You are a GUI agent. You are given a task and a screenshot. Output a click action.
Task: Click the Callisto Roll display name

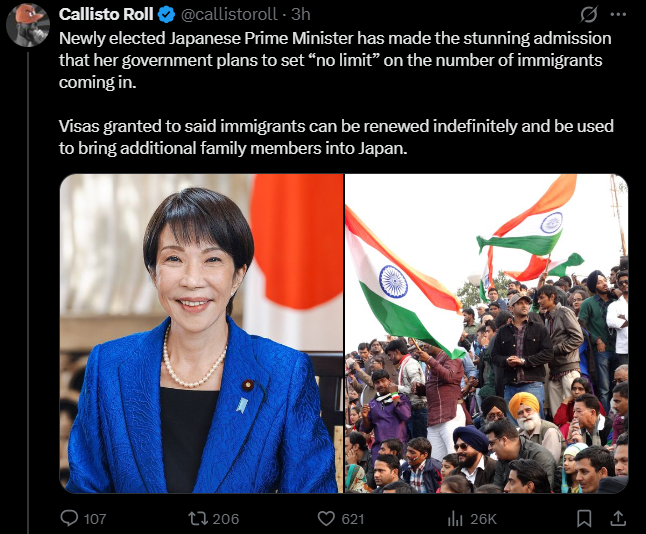coord(106,14)
